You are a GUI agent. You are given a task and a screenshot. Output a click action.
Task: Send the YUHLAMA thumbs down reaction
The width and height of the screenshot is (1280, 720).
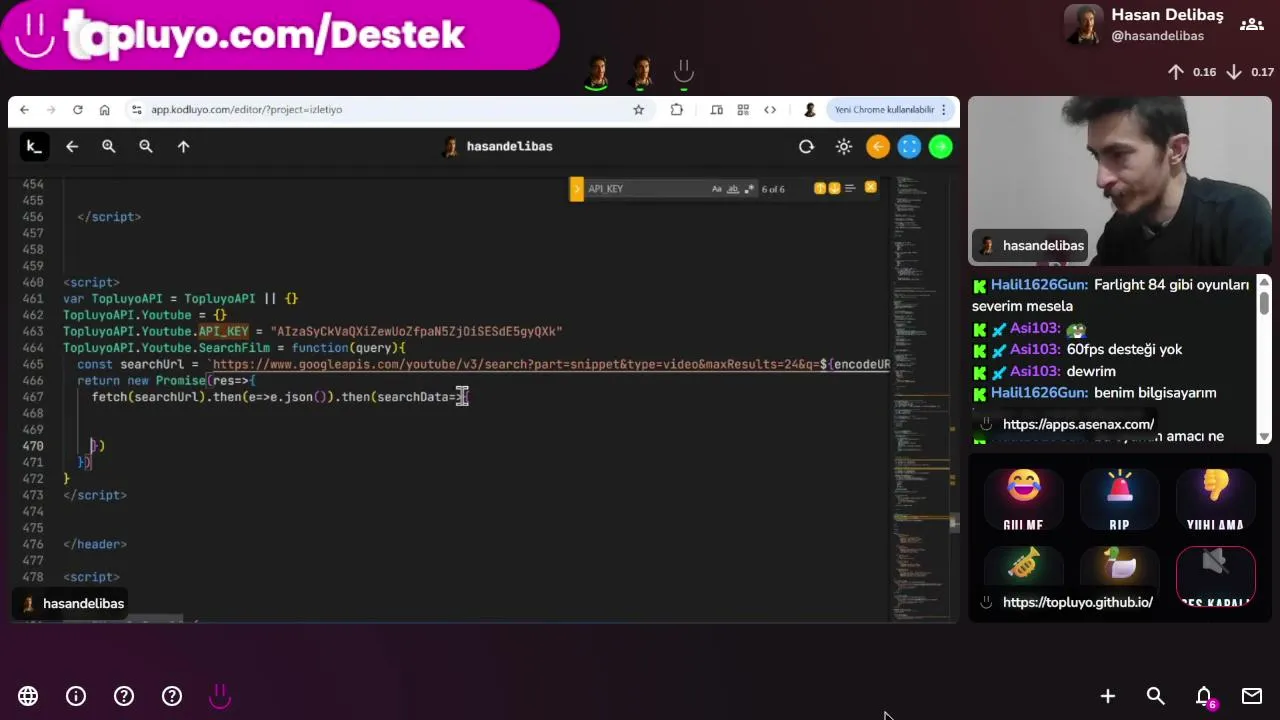pyautogui.click(x=1215, y=500)
